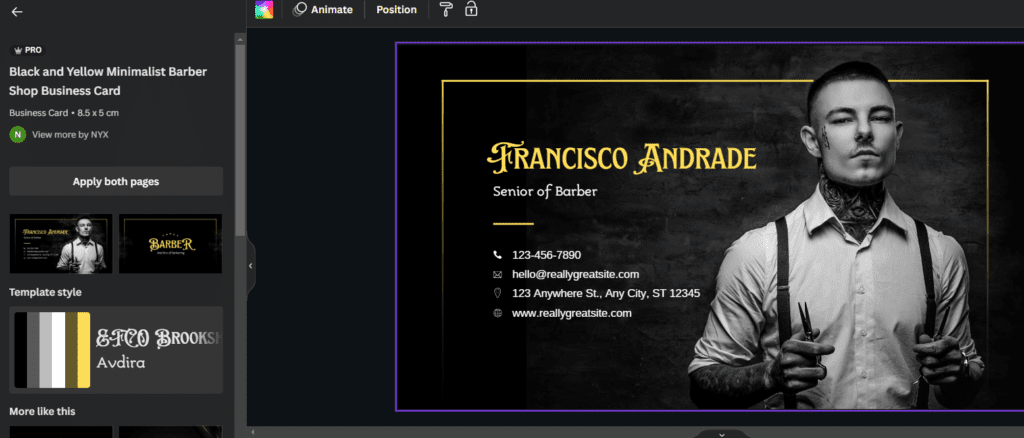Collapse the side panel with arrow handle
The height and width of the screenshot is (438, 1024).
pyautogui.click(x=250, y=266)
